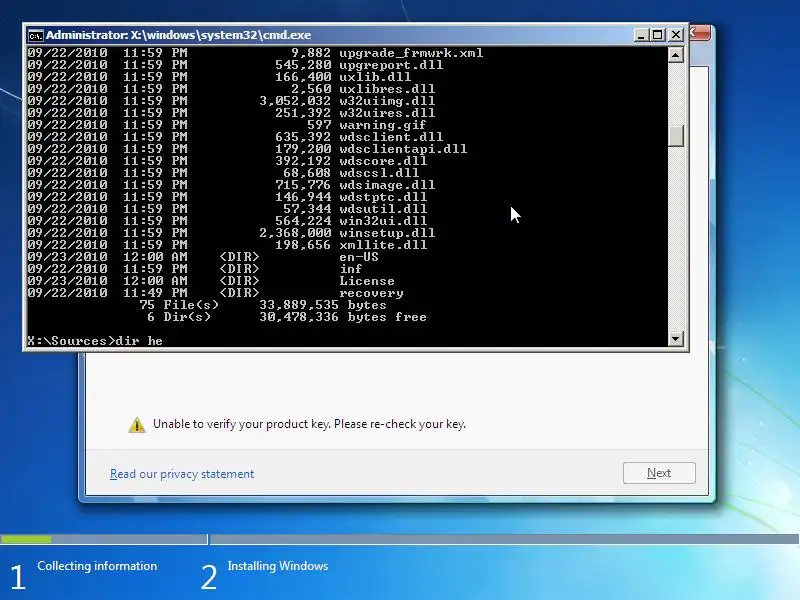Click the warning.gif file name
Screen dimensions: 800x600
pos(383,125)
